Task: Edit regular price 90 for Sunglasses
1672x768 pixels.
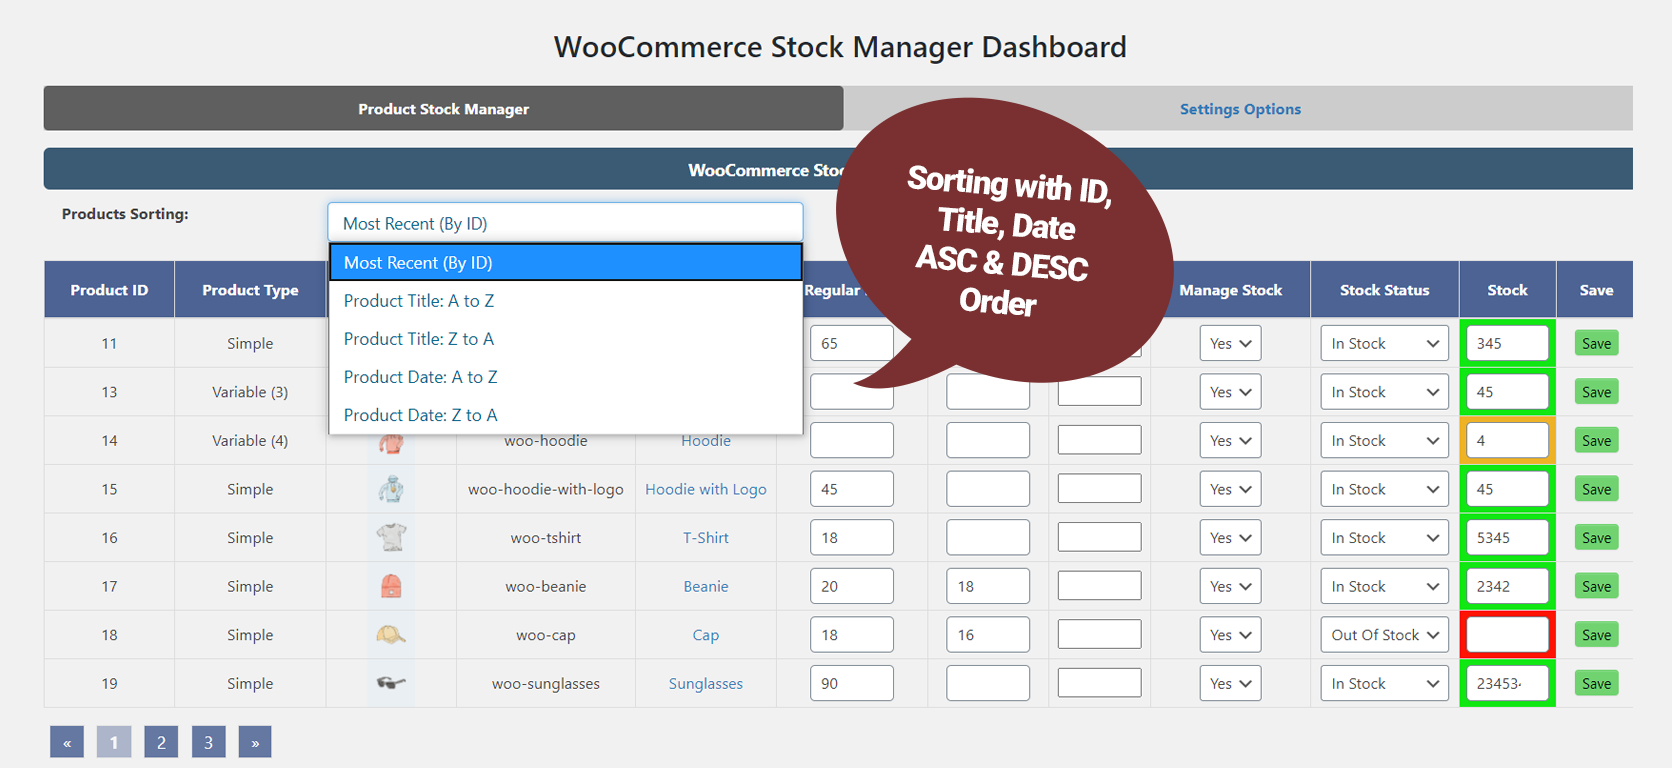Action: [x=852, y=683]
